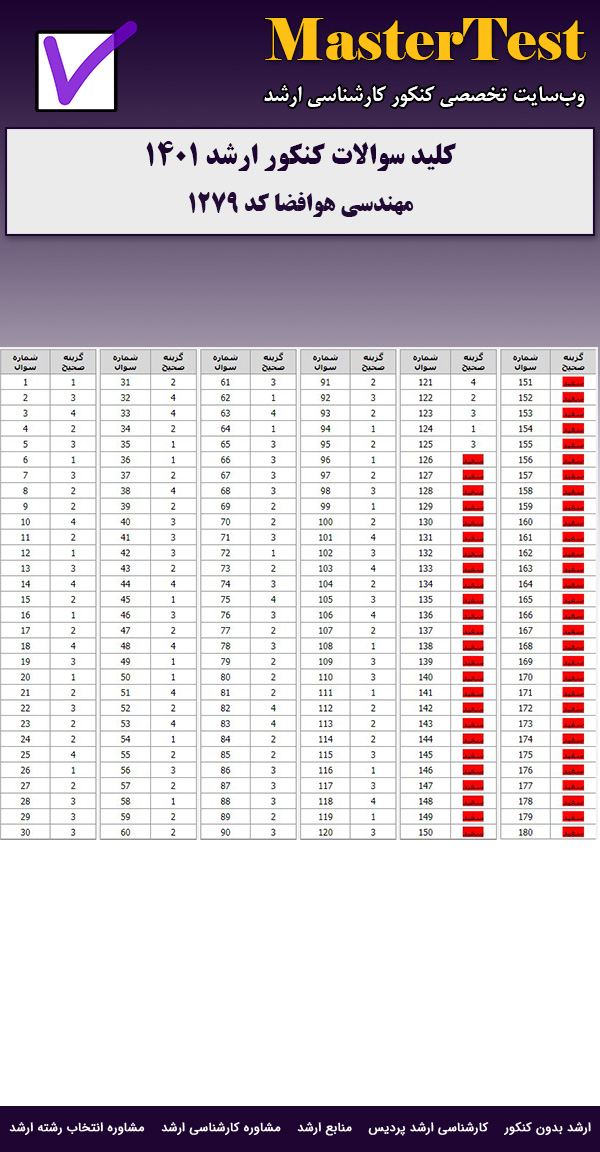600x1152 pixels.
Task: Visit the 'مشاوره انتخاب رشته ارشد' footer link
Action: click(77, 1128)
